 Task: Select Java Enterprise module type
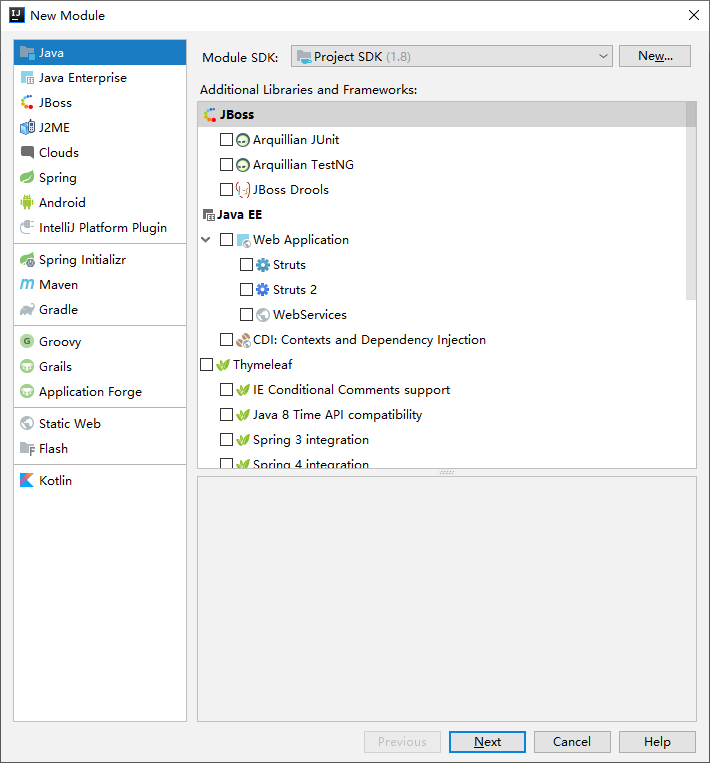point(83,78)
